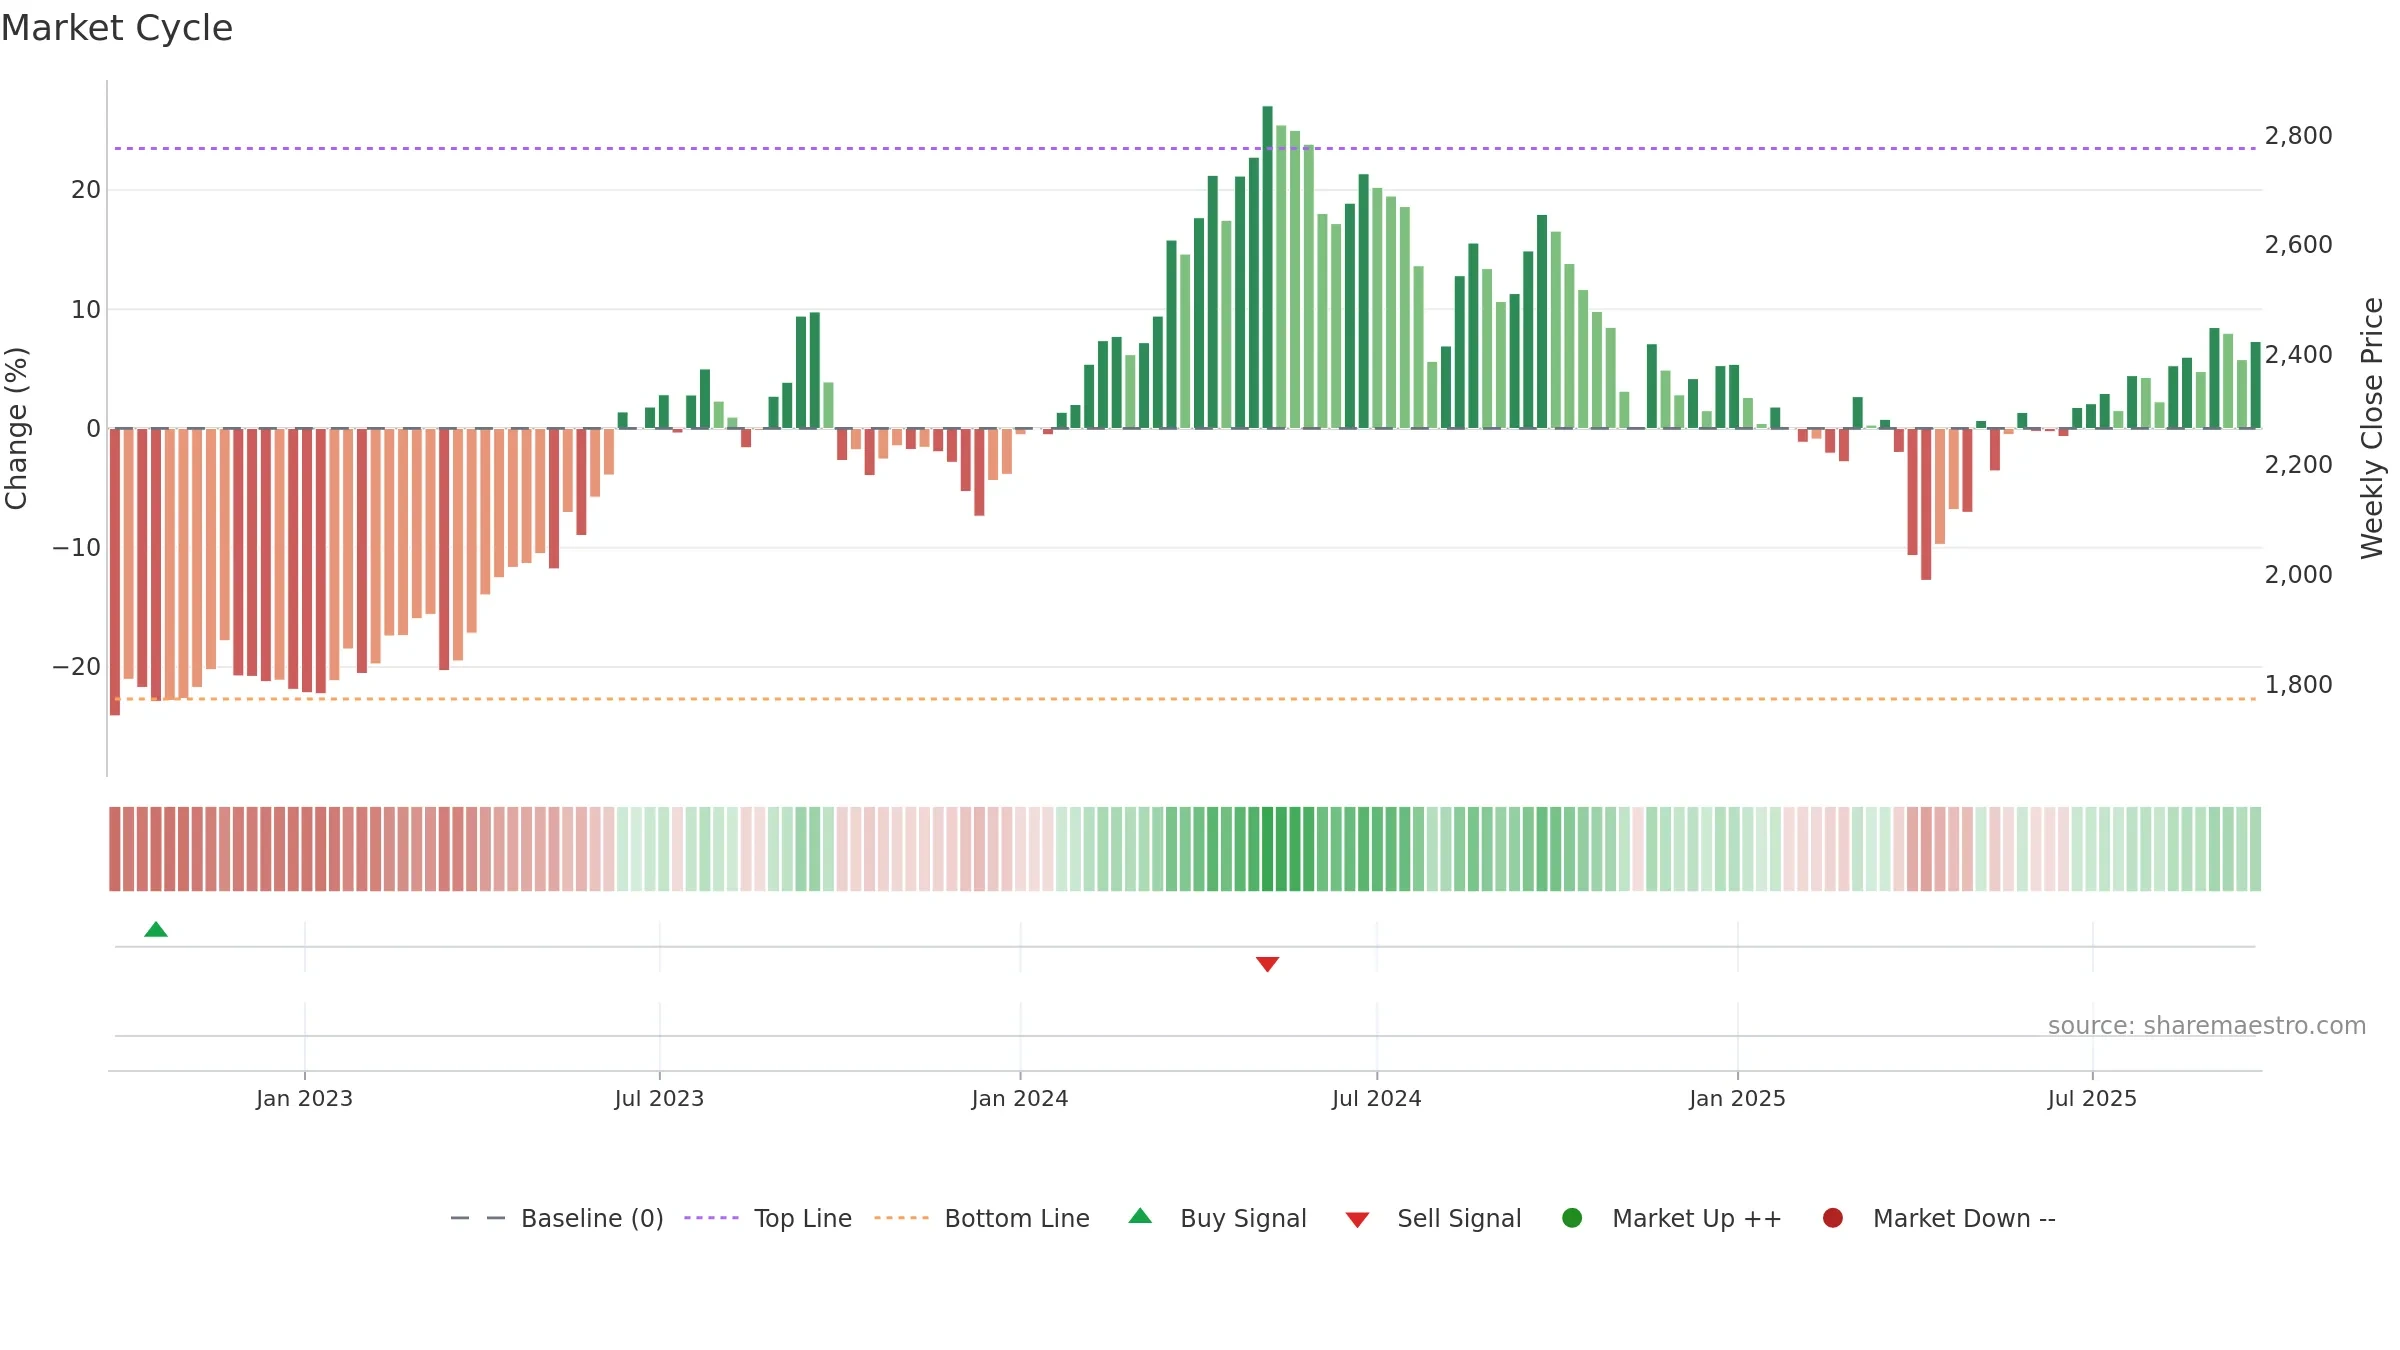The image size is (2400, 1350).
Task: Toggle the Market Down -- legend entry
Action: (x=1939, y=1218)
